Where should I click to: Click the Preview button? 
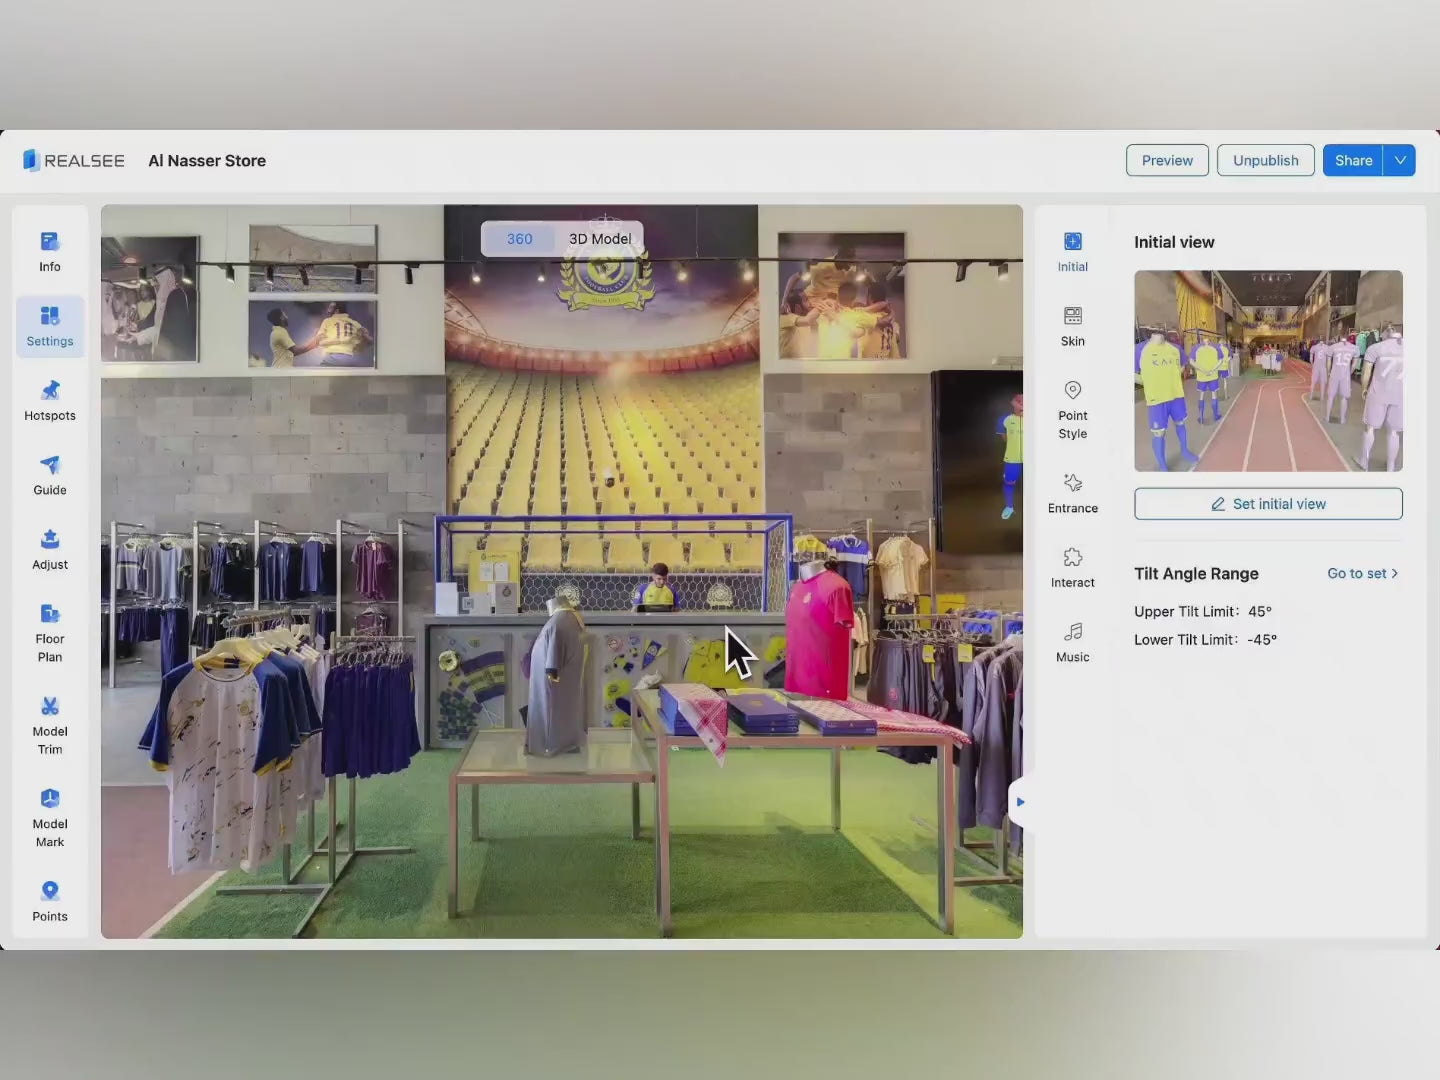(x=1167, y=160)
